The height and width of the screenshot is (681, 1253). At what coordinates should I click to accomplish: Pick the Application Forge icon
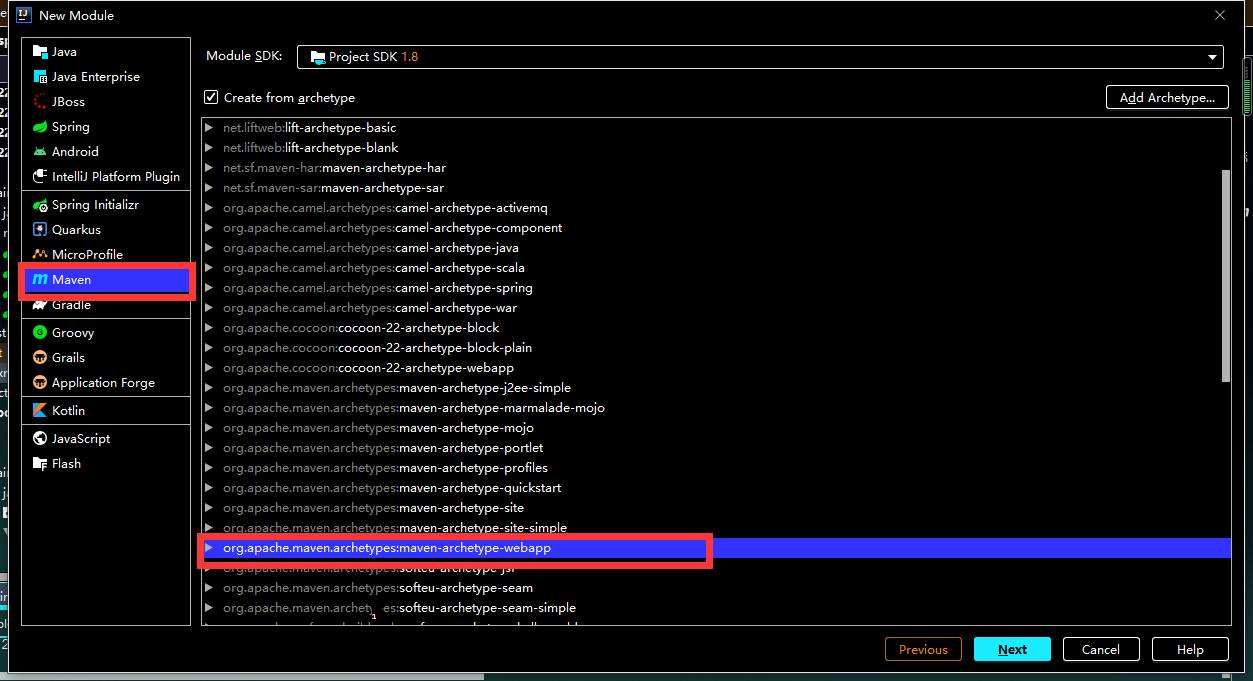(40, 383)
